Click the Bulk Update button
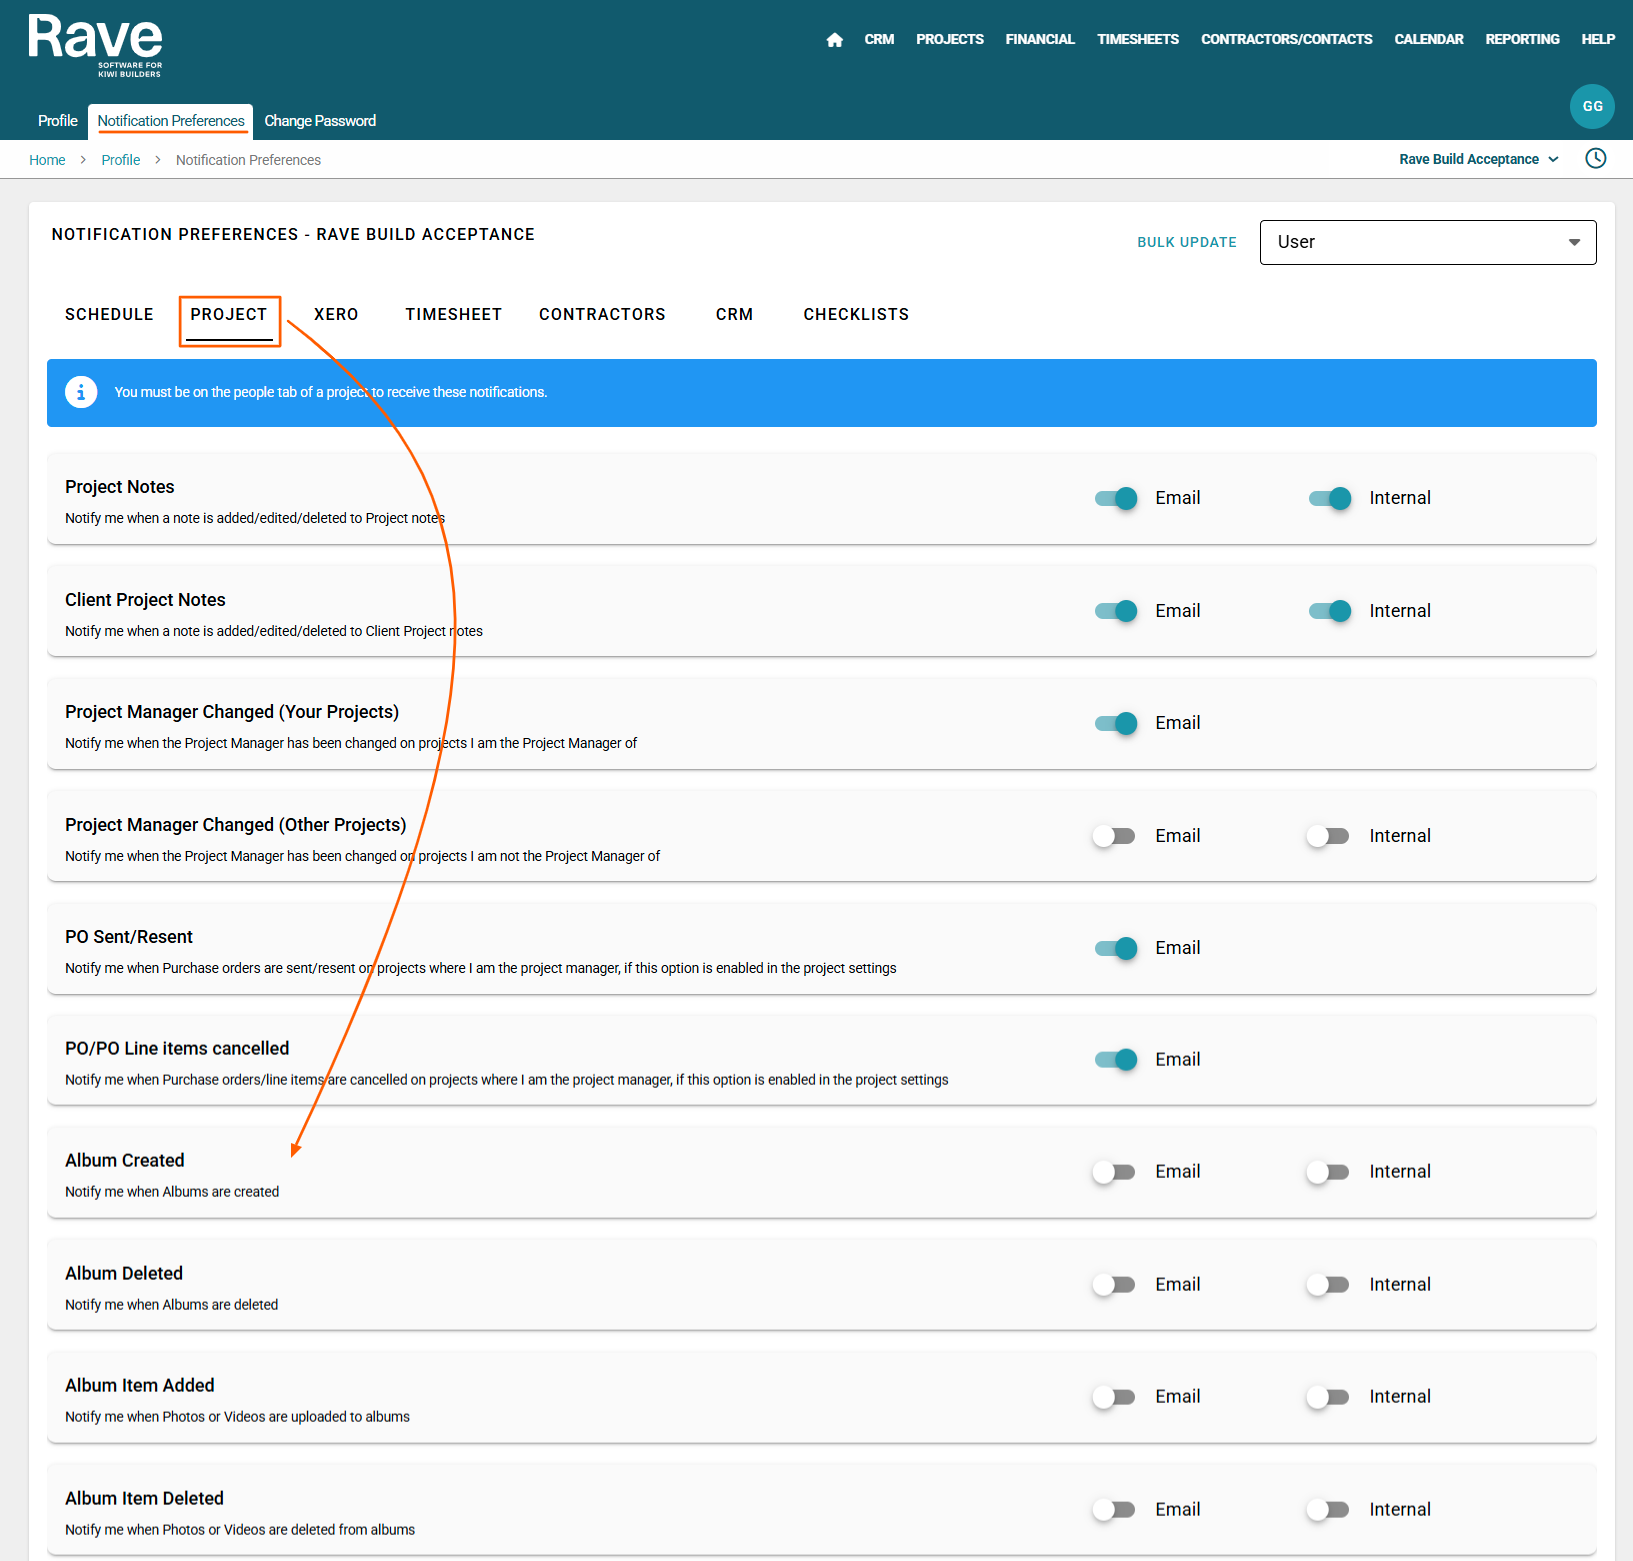 1187,242
